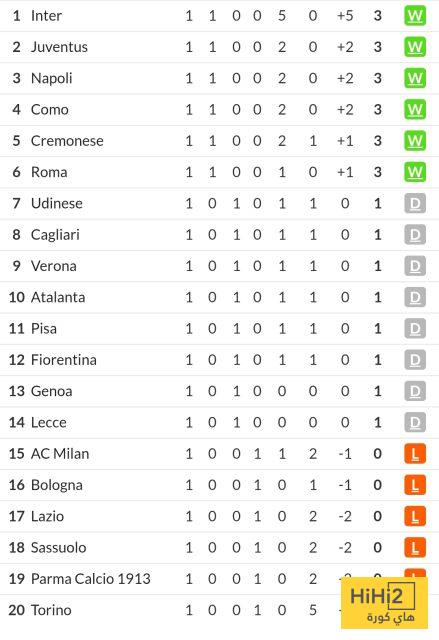Click Cremonese's W result badge

tap(415, 141)
